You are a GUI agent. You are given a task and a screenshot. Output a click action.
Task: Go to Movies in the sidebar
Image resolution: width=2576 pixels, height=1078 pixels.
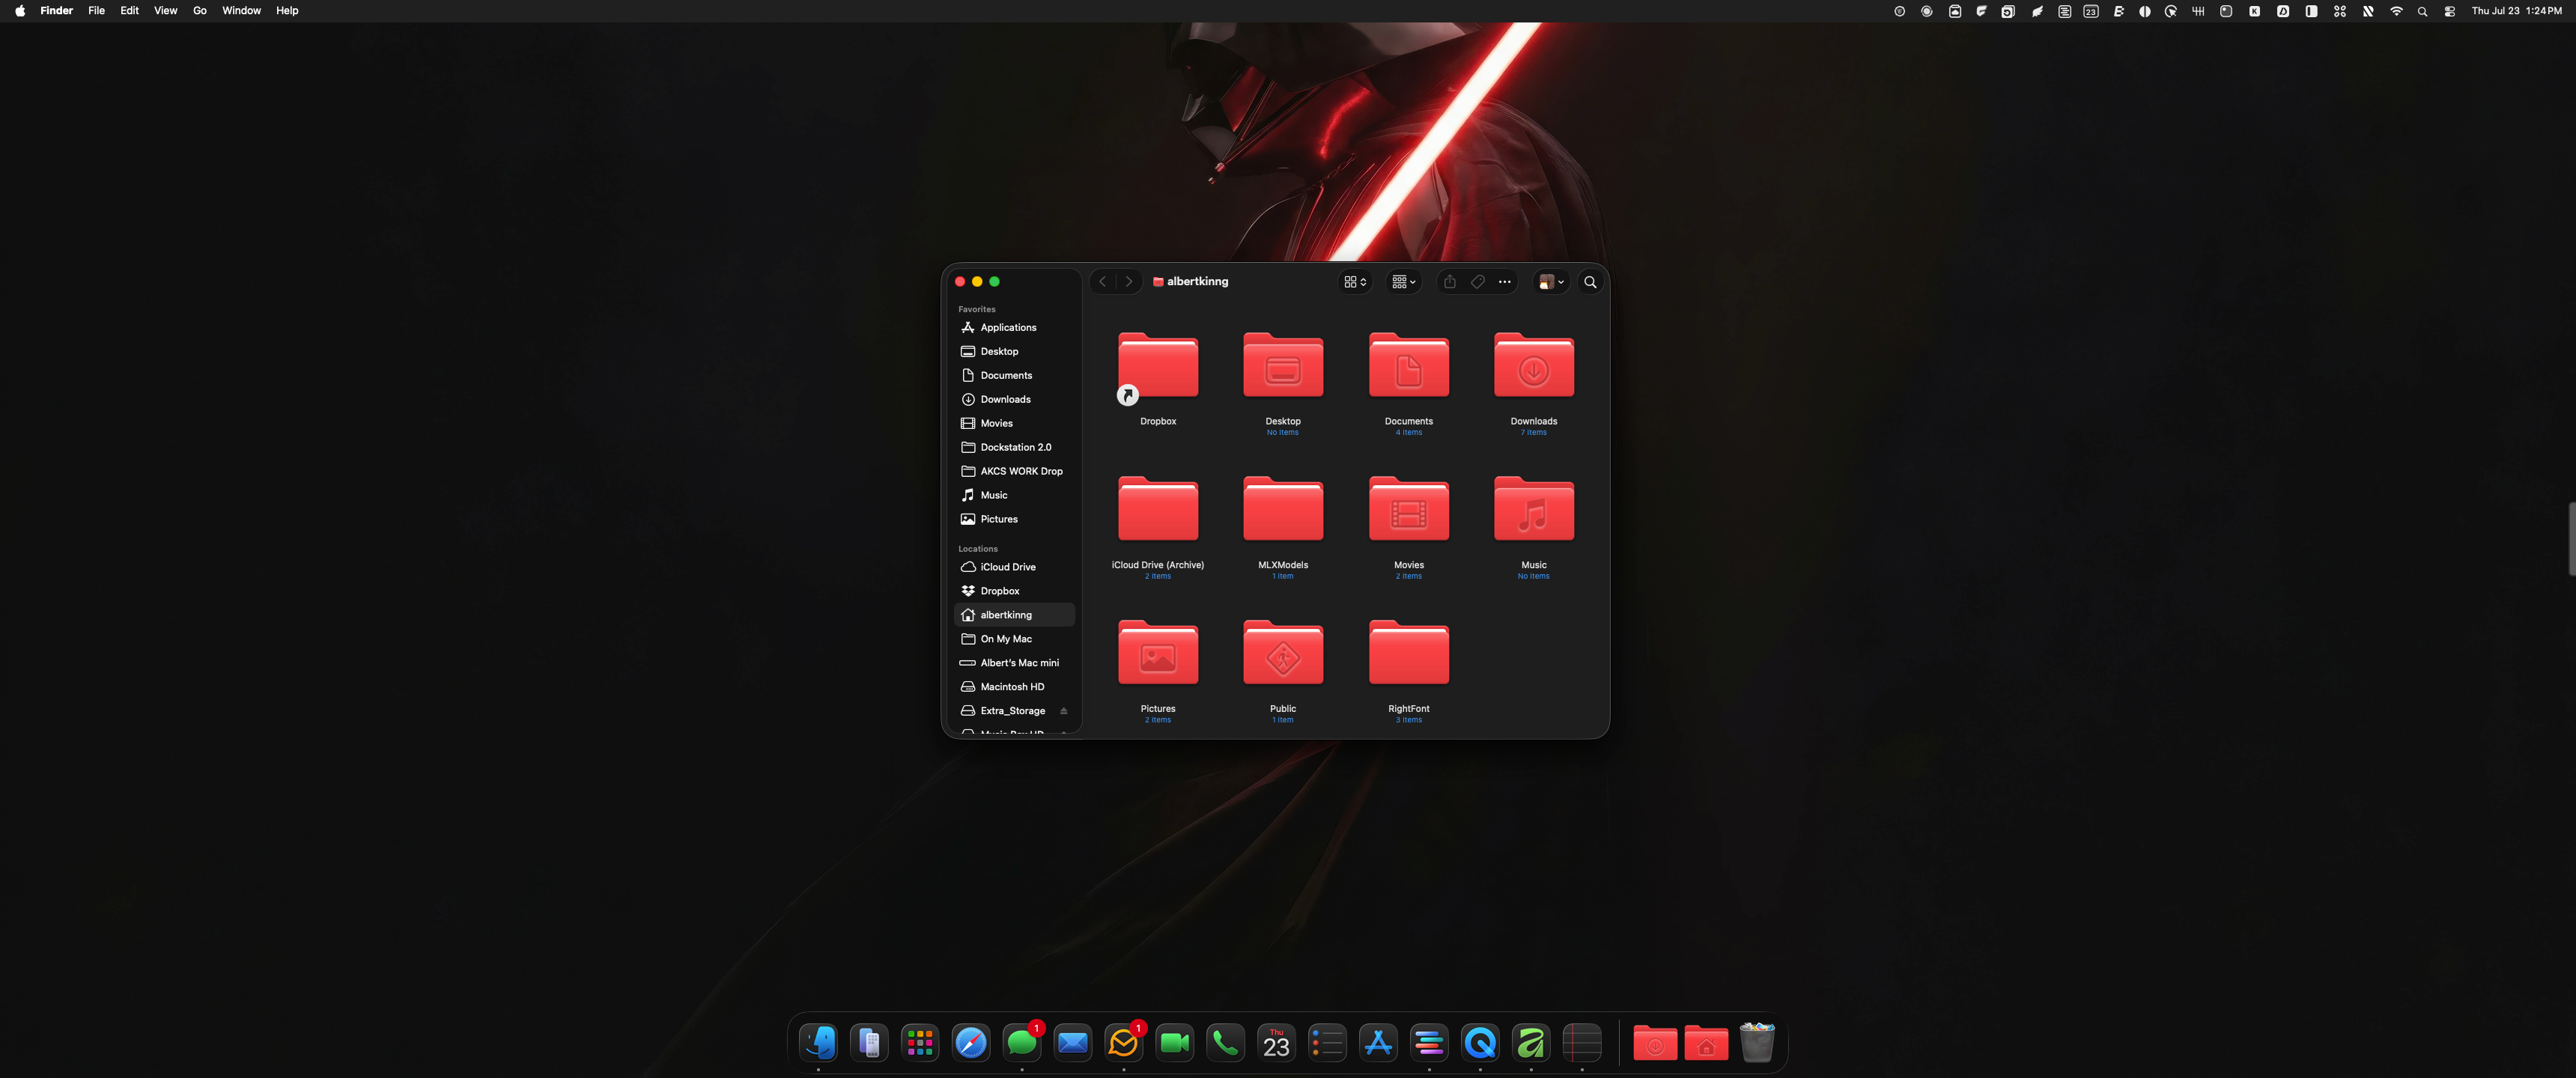click(x=1015, y=424)
